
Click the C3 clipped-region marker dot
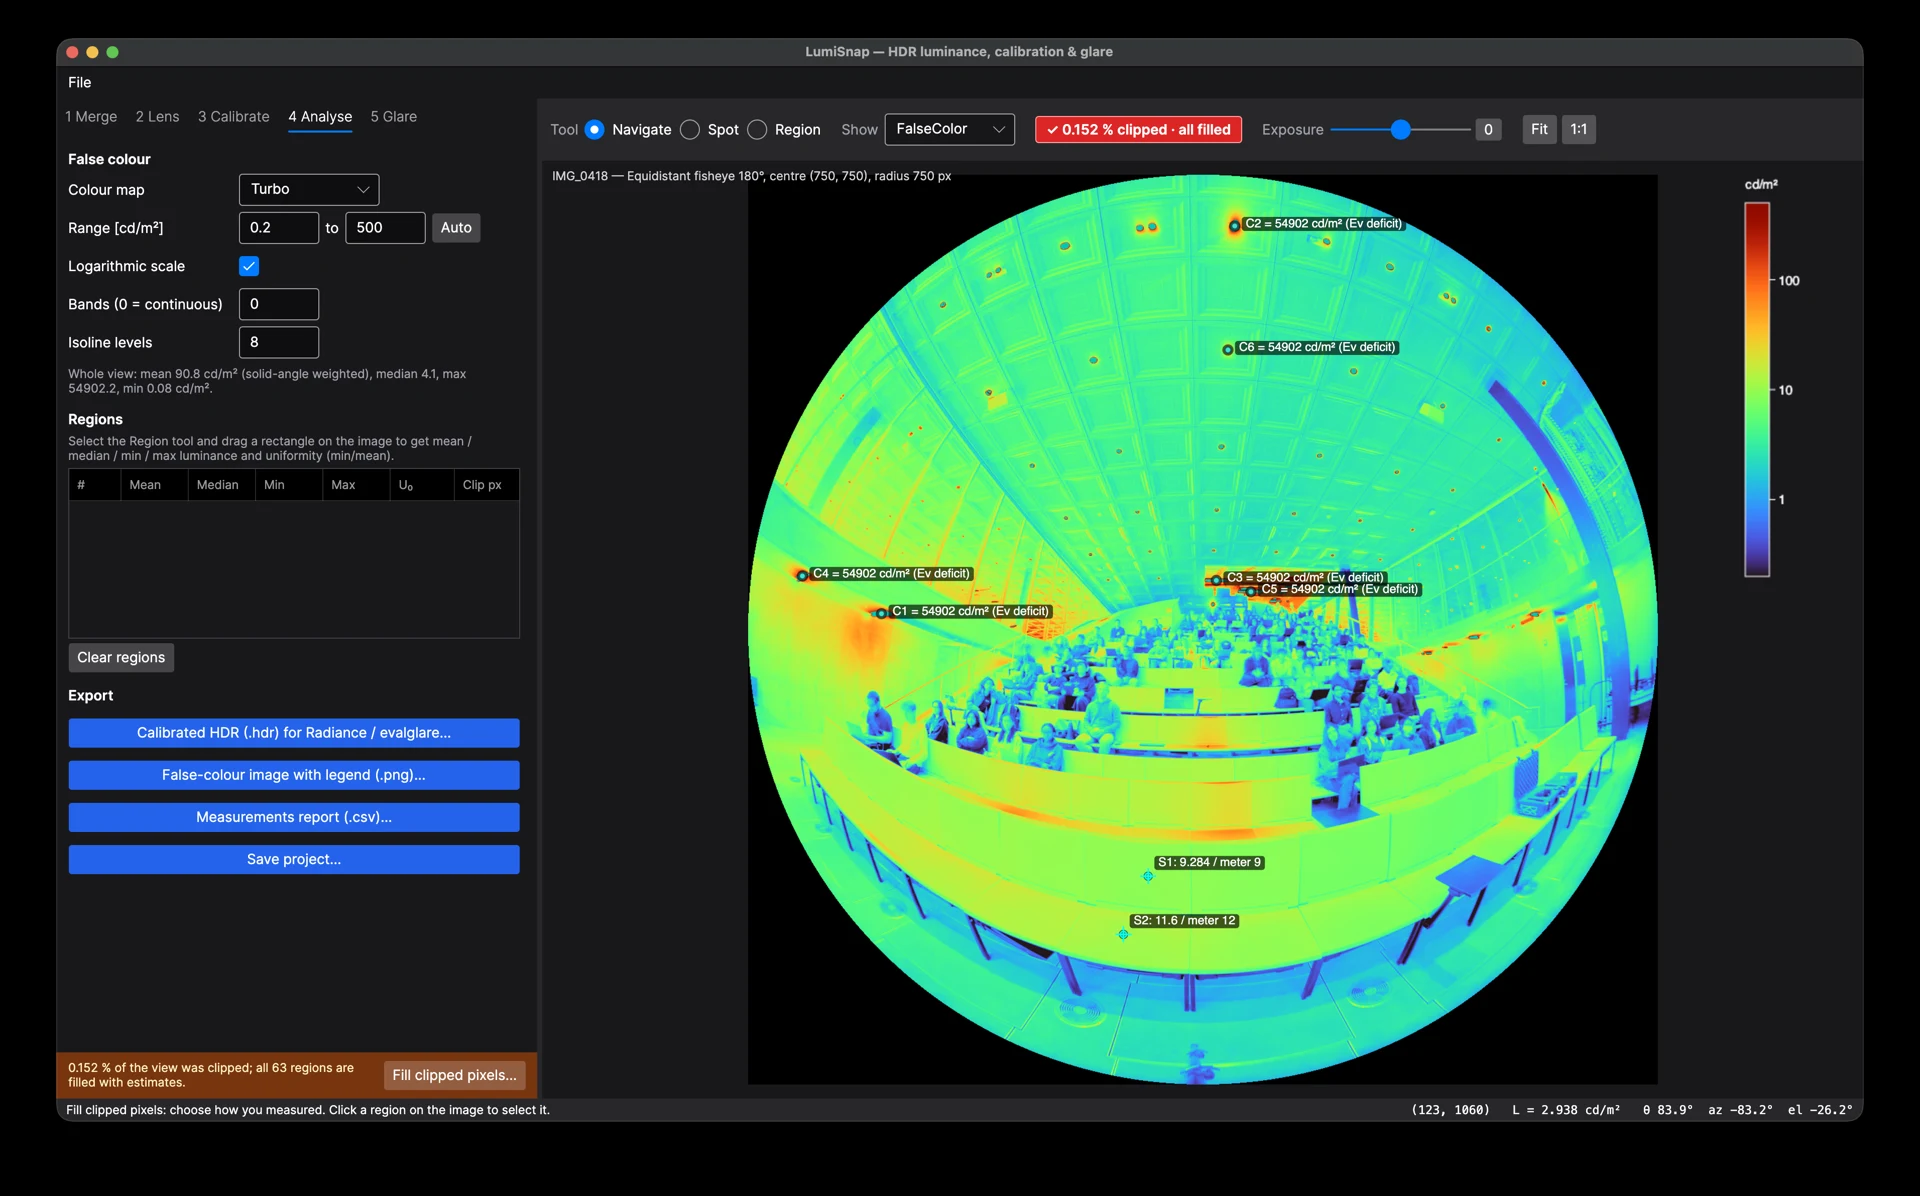point(1216,579)
